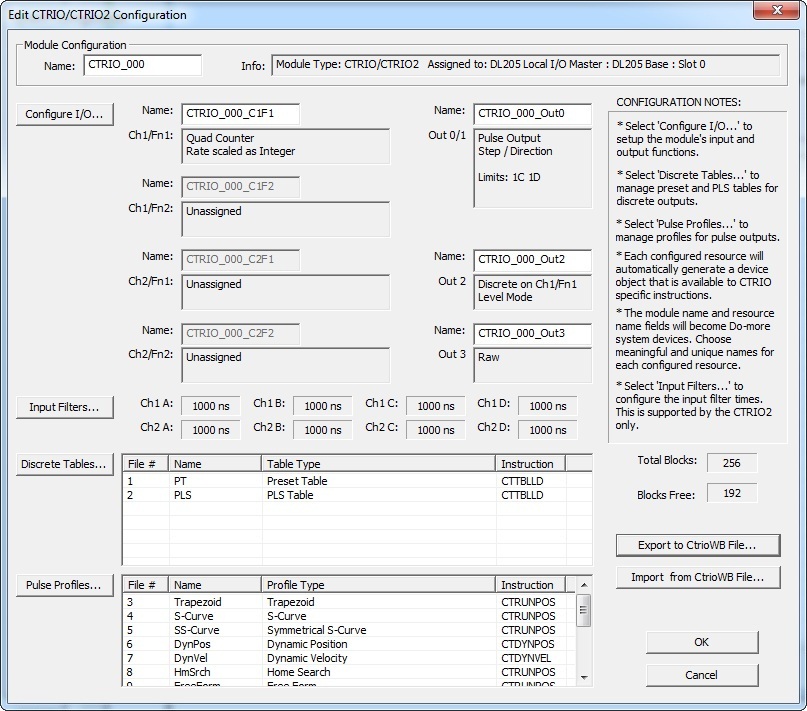Select the Trapezoid pulse profile row
This screenshot has height=711, width=807.
point(300,602)
